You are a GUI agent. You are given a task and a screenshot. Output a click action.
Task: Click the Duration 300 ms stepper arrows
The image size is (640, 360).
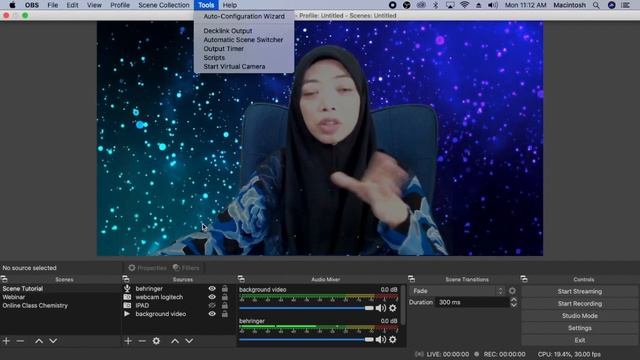coord(514,302)
